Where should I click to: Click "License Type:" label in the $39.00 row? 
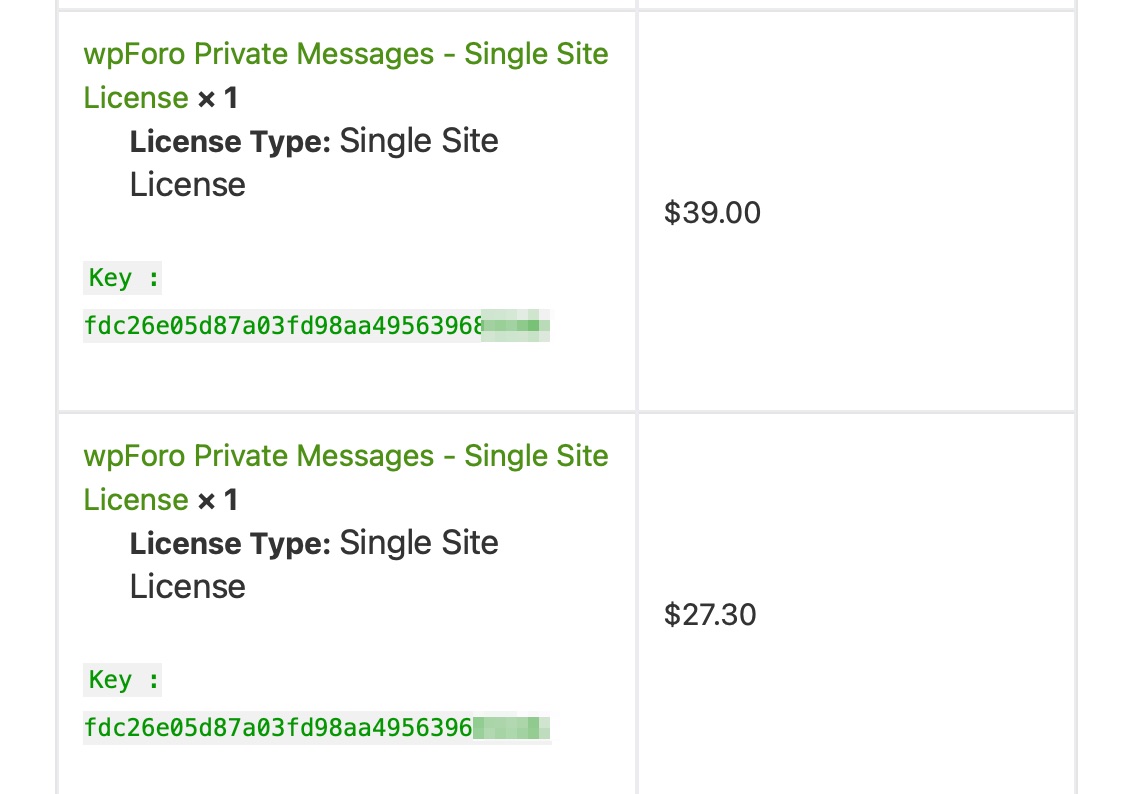click(x=230, y=142)
